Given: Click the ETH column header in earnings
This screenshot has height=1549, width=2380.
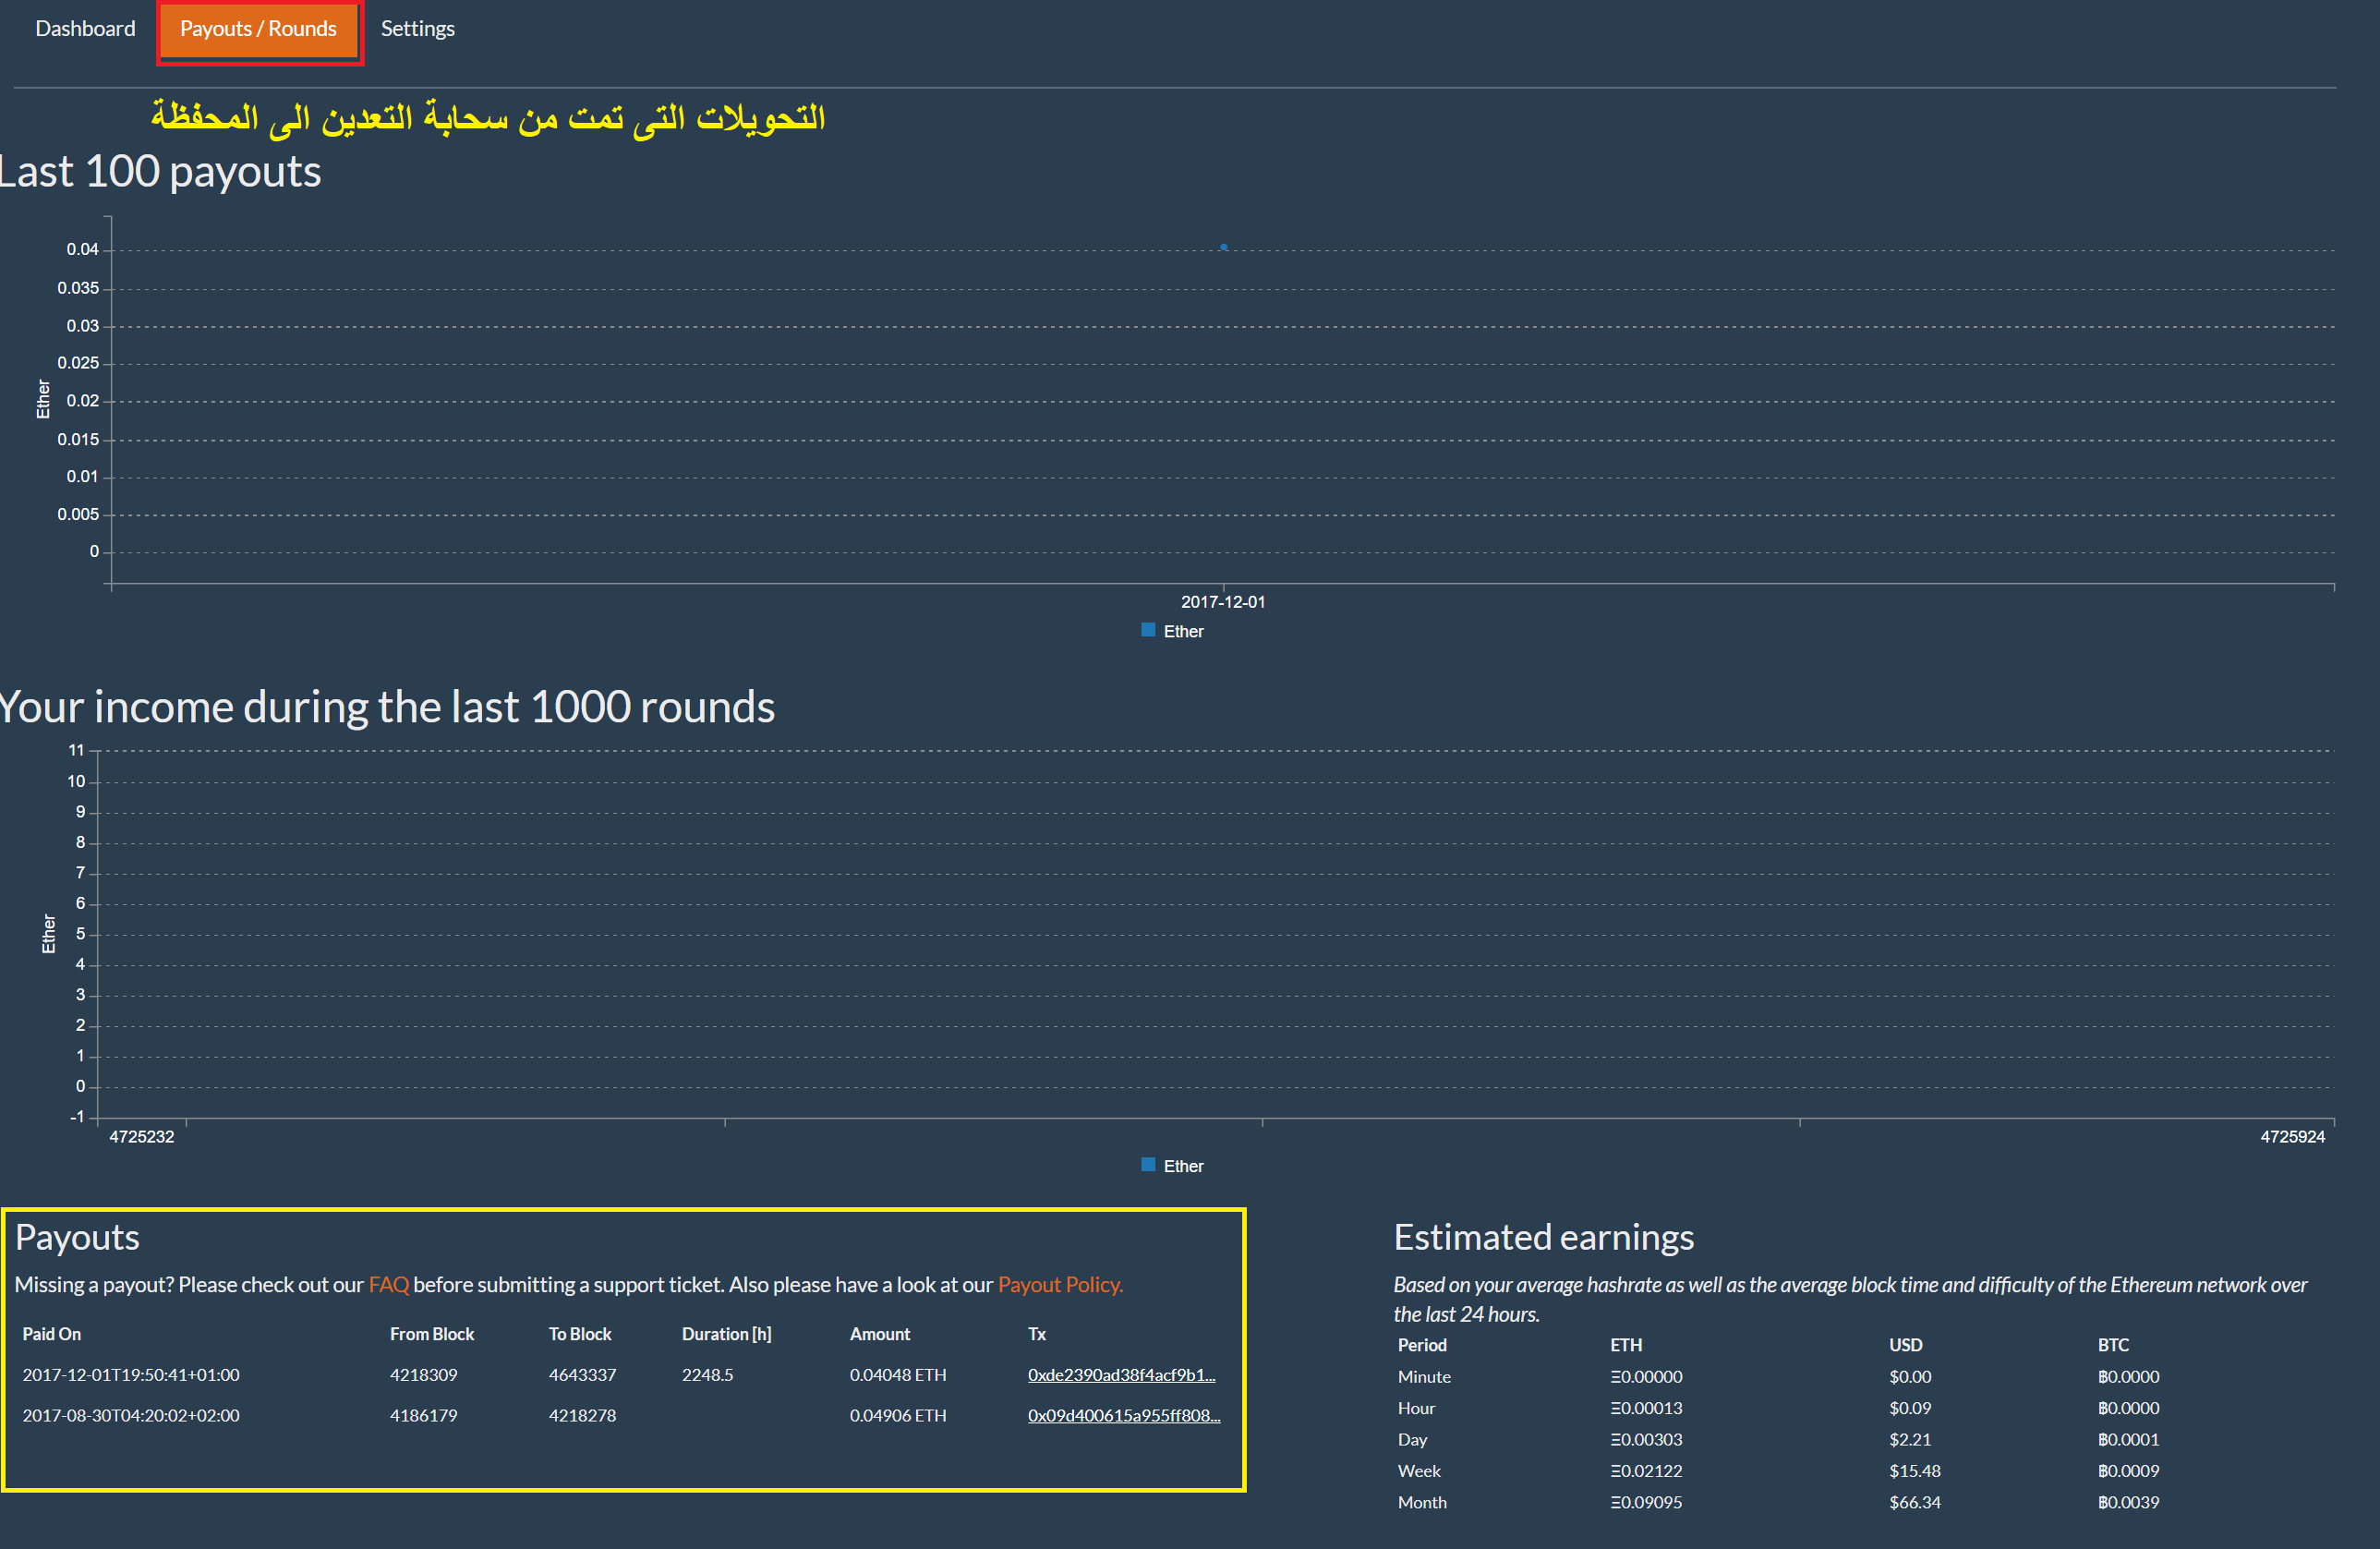Looking at the screenshot, I should [x=1626, y=1345].
